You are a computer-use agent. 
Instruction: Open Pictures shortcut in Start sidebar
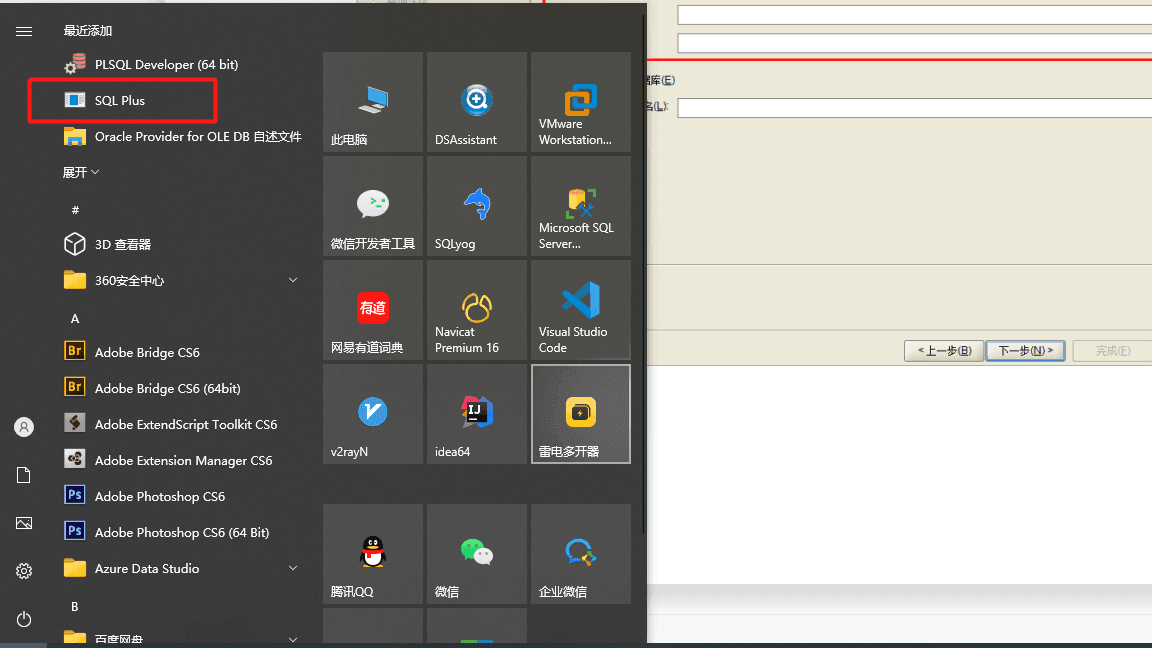[x=24, y=523]
